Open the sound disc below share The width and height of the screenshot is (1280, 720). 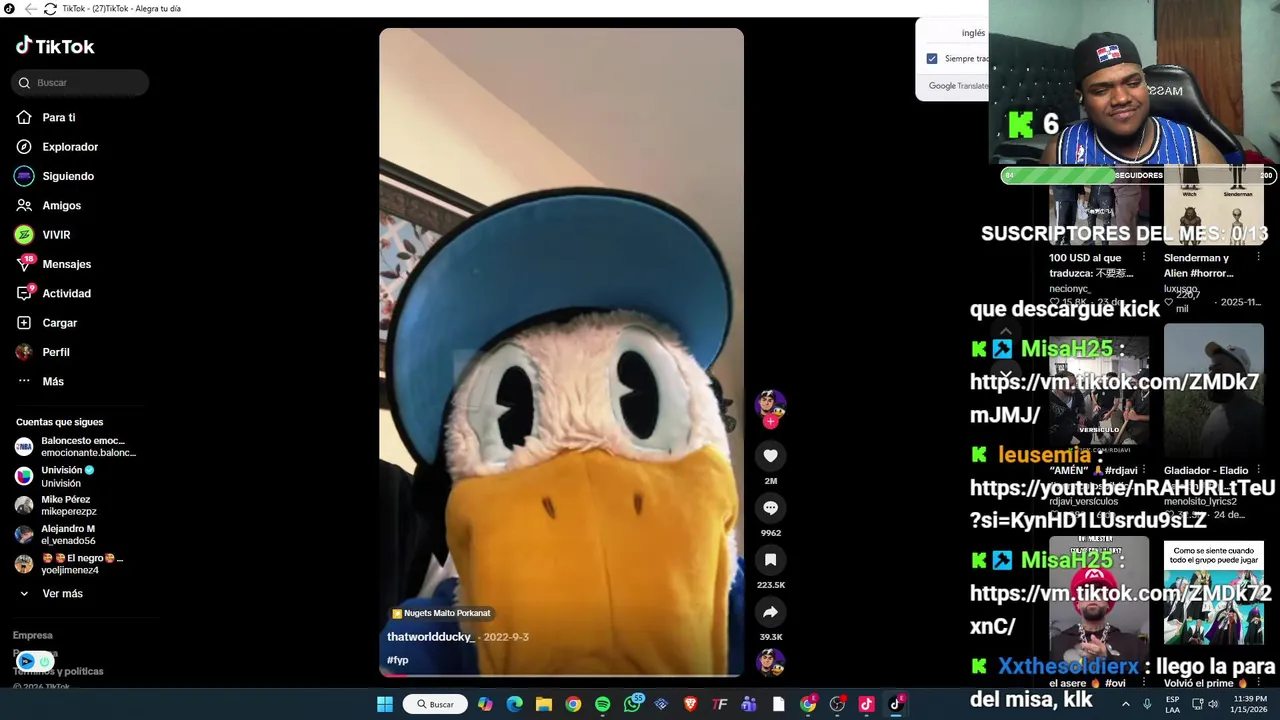(x=770, y=662)
